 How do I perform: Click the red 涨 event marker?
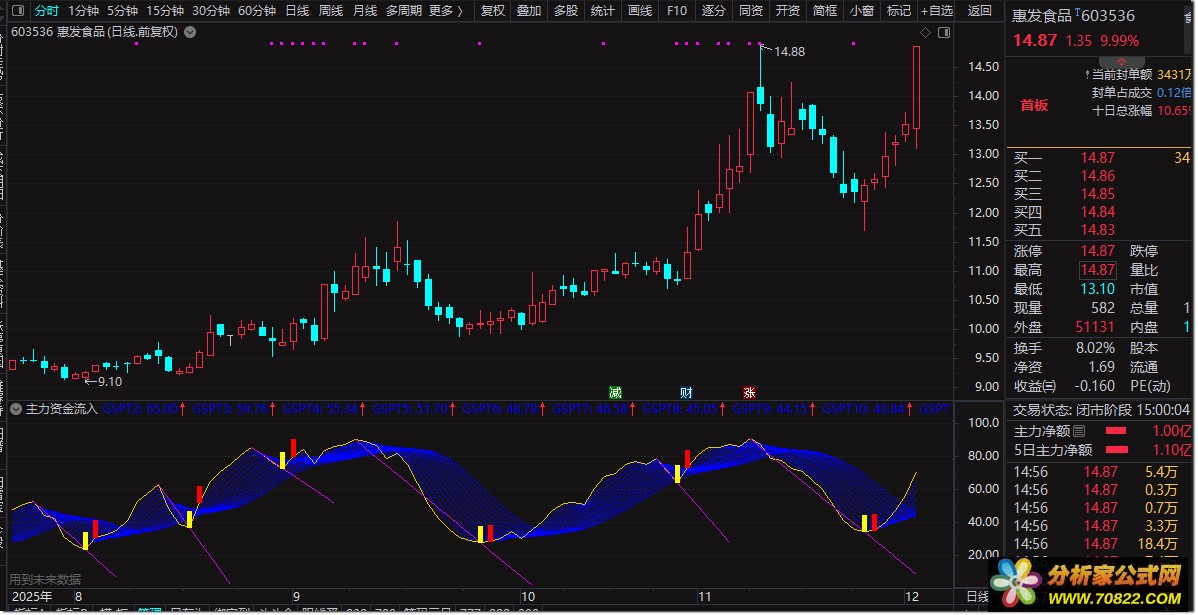[x=749, y=392]
